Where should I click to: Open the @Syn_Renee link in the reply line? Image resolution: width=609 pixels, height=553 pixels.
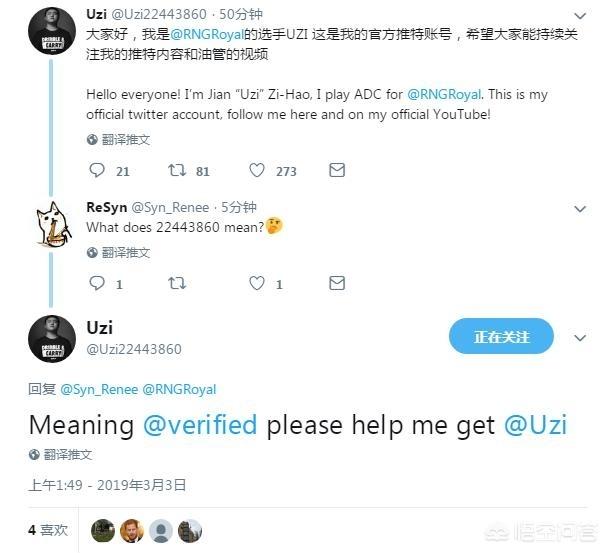coord(99,390)
